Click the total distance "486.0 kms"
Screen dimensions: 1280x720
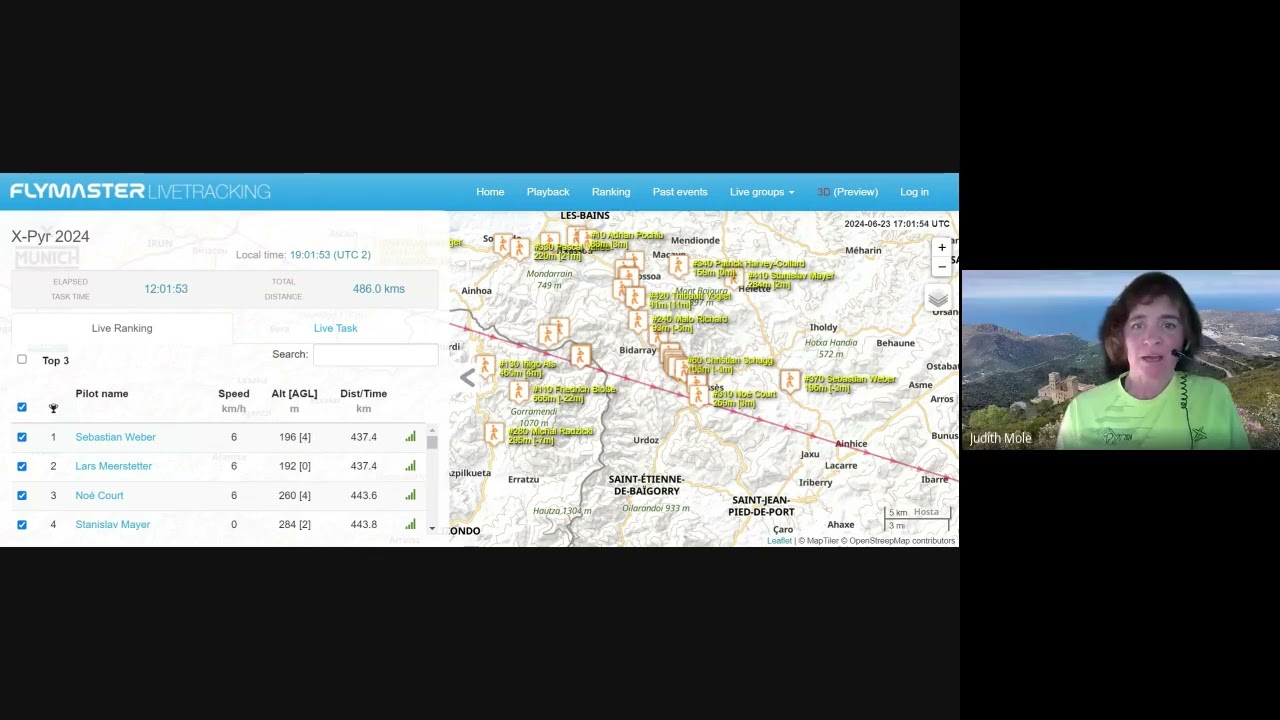pyautogui.click(x=378, y=289)
